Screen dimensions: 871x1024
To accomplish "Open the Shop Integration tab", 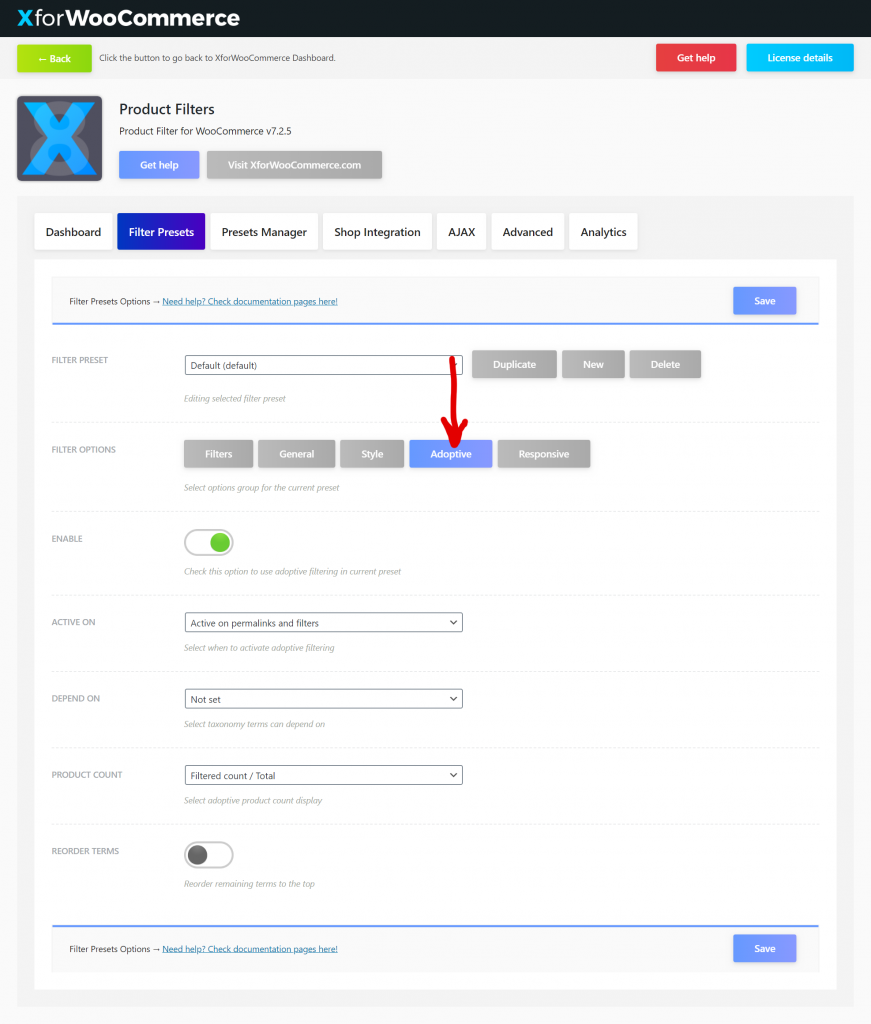I will point(377,232).
